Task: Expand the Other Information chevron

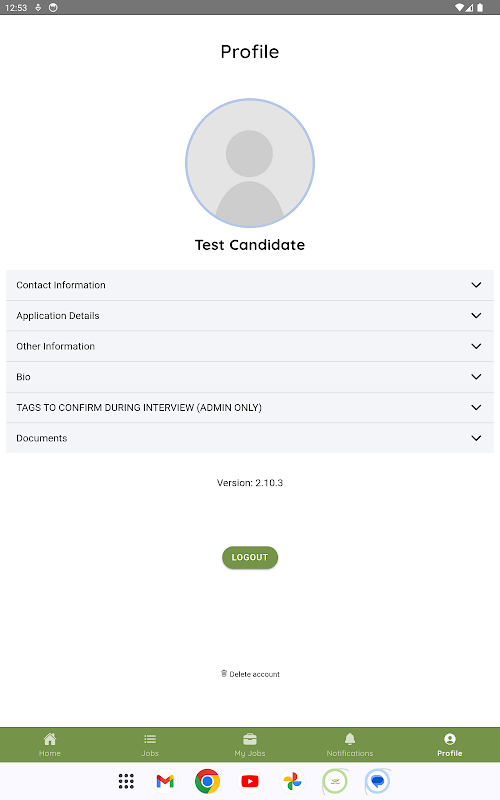Action: (x=476, y=346)
